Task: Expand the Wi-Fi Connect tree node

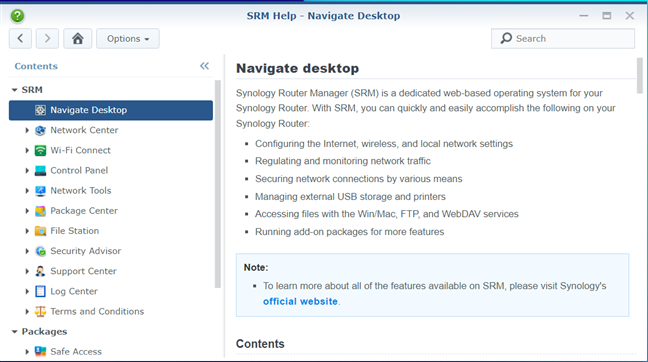Action: coord(27,150)
